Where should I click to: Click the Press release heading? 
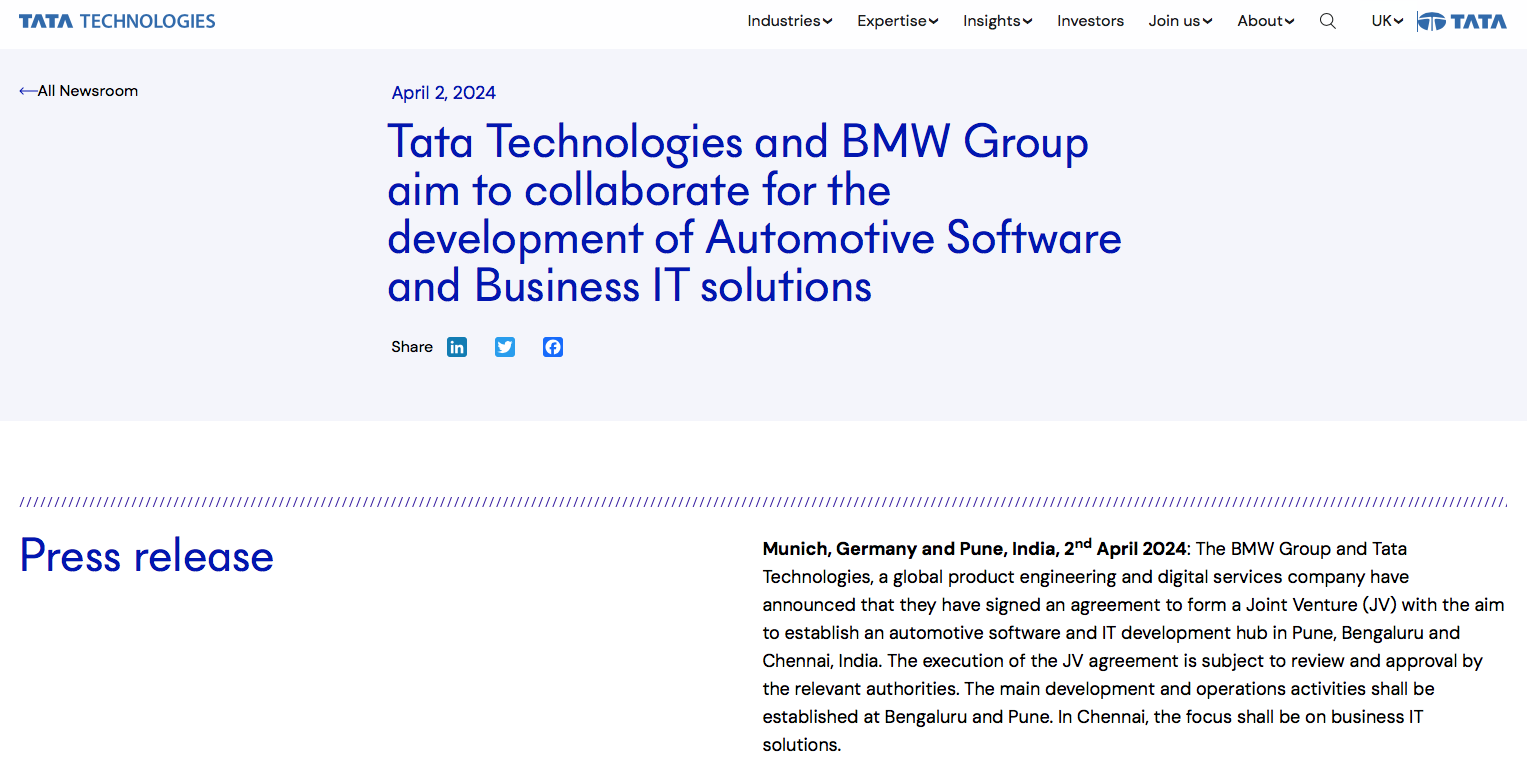[147, 556]
